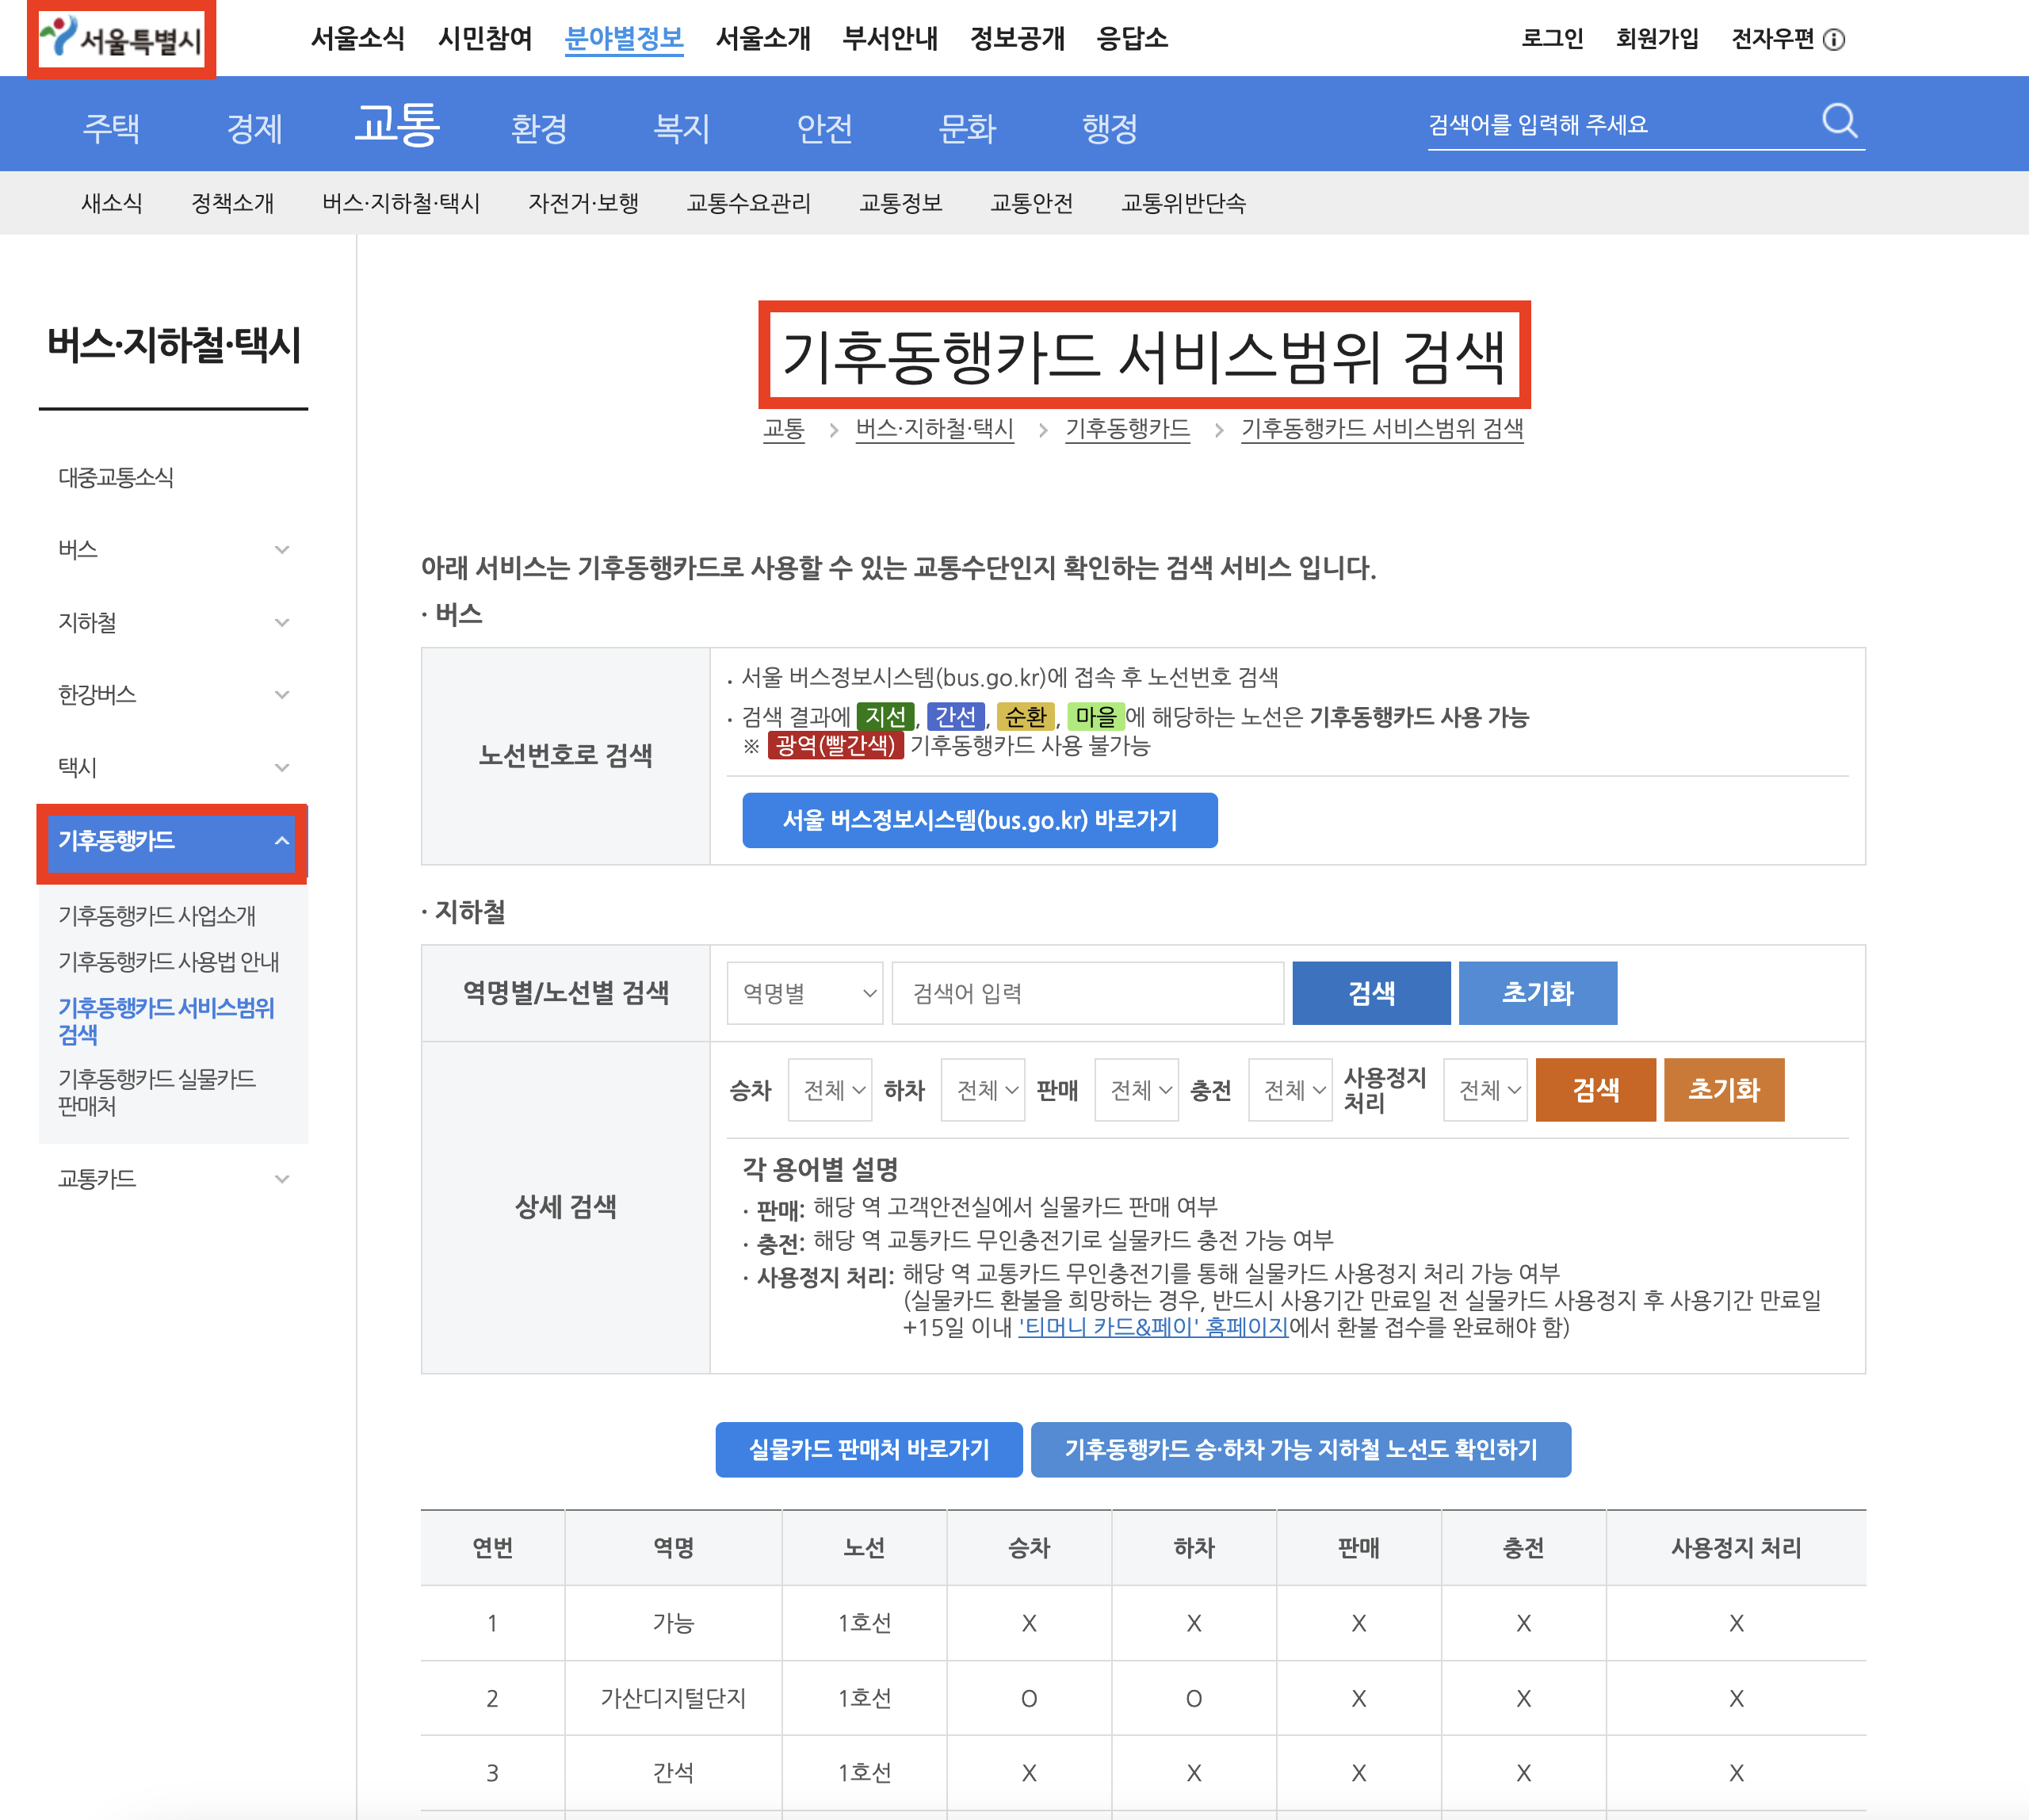Open the 교통정보 submenu item
2029x1820 pixels.
(x=900, y=203)
